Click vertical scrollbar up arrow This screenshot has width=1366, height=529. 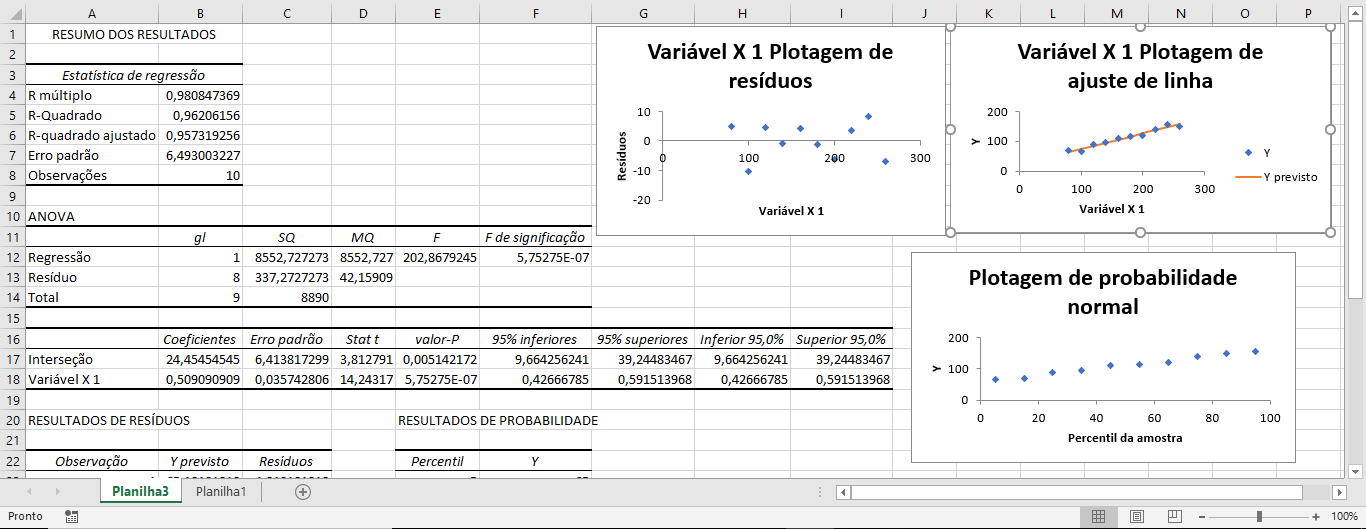coord(1357,13)
